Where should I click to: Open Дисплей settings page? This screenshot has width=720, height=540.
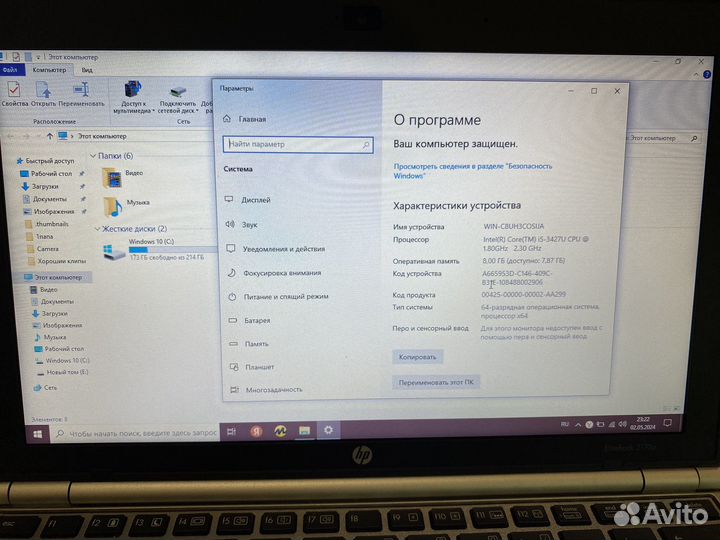pyautogui.click(x=256, y=200)
